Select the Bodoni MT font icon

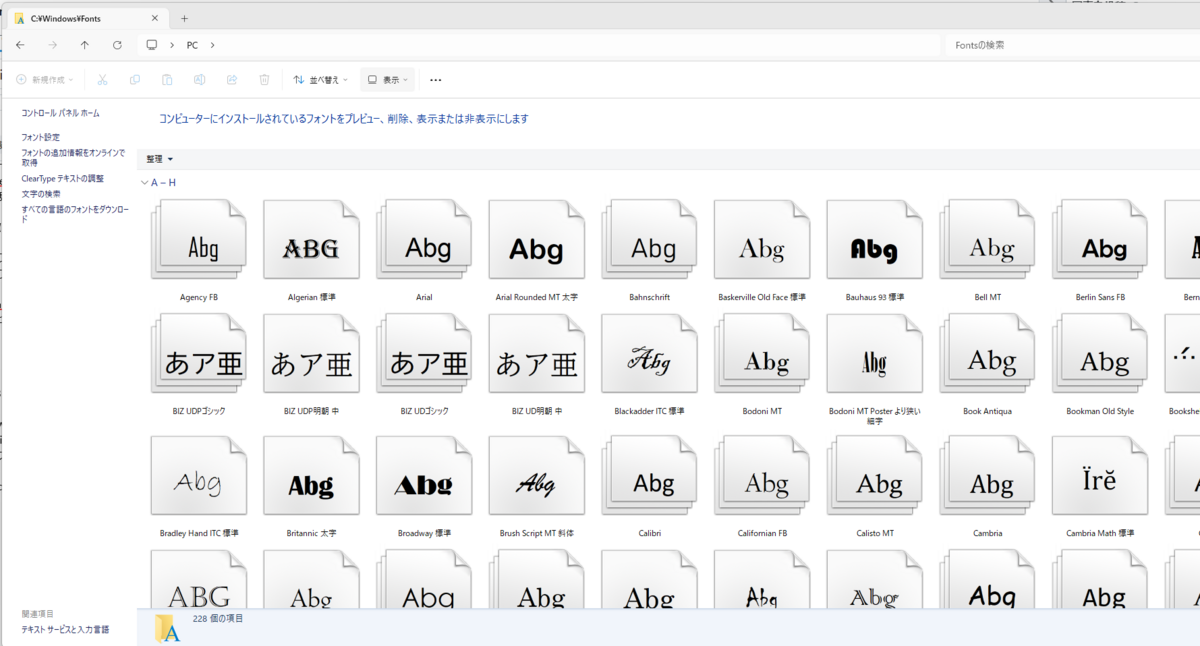(762, 355)
